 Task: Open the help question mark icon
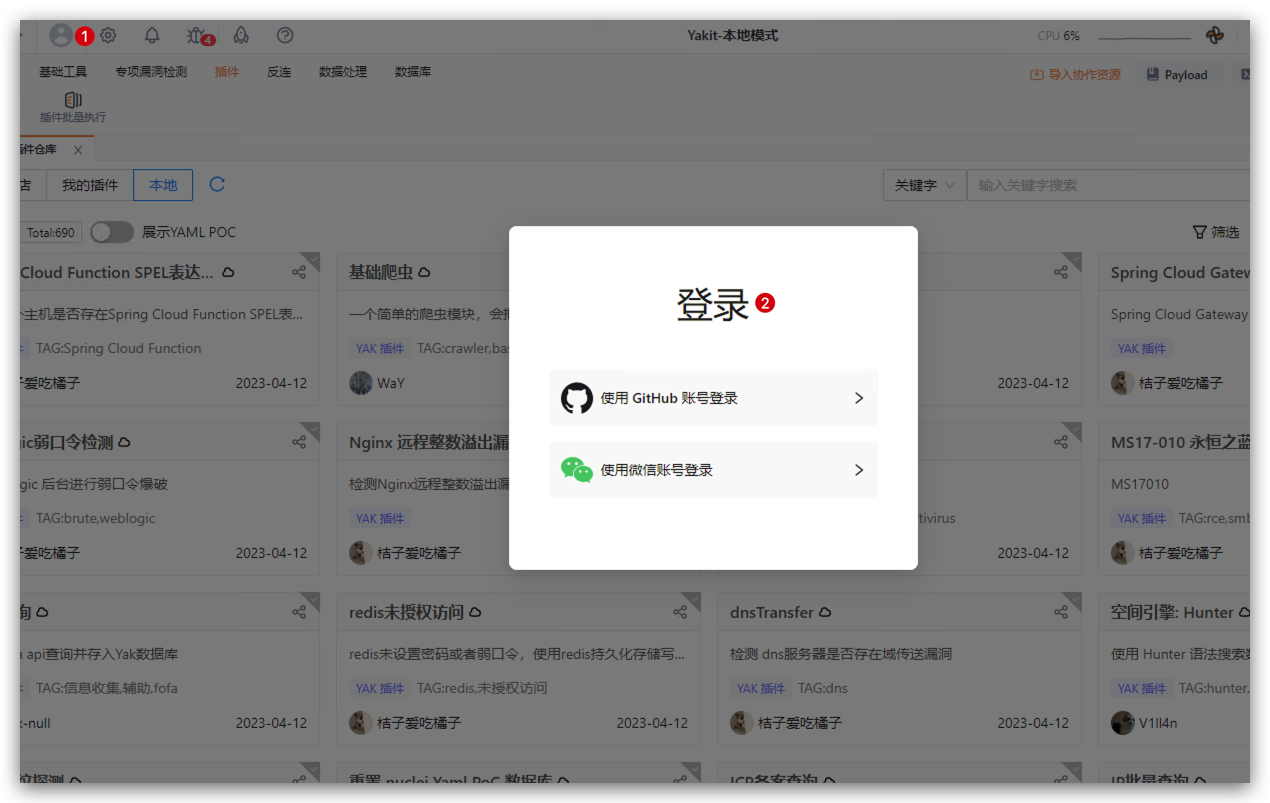[285, 35]
